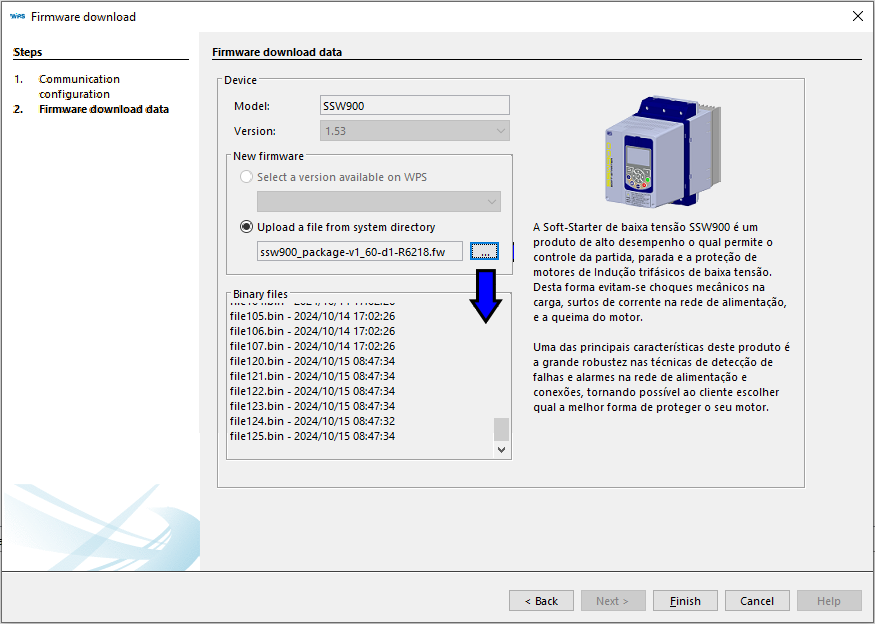Select 'Upload a file from system directory' radio
The image size is (875, 624).
pyautogui.click(x=246, y=227)
